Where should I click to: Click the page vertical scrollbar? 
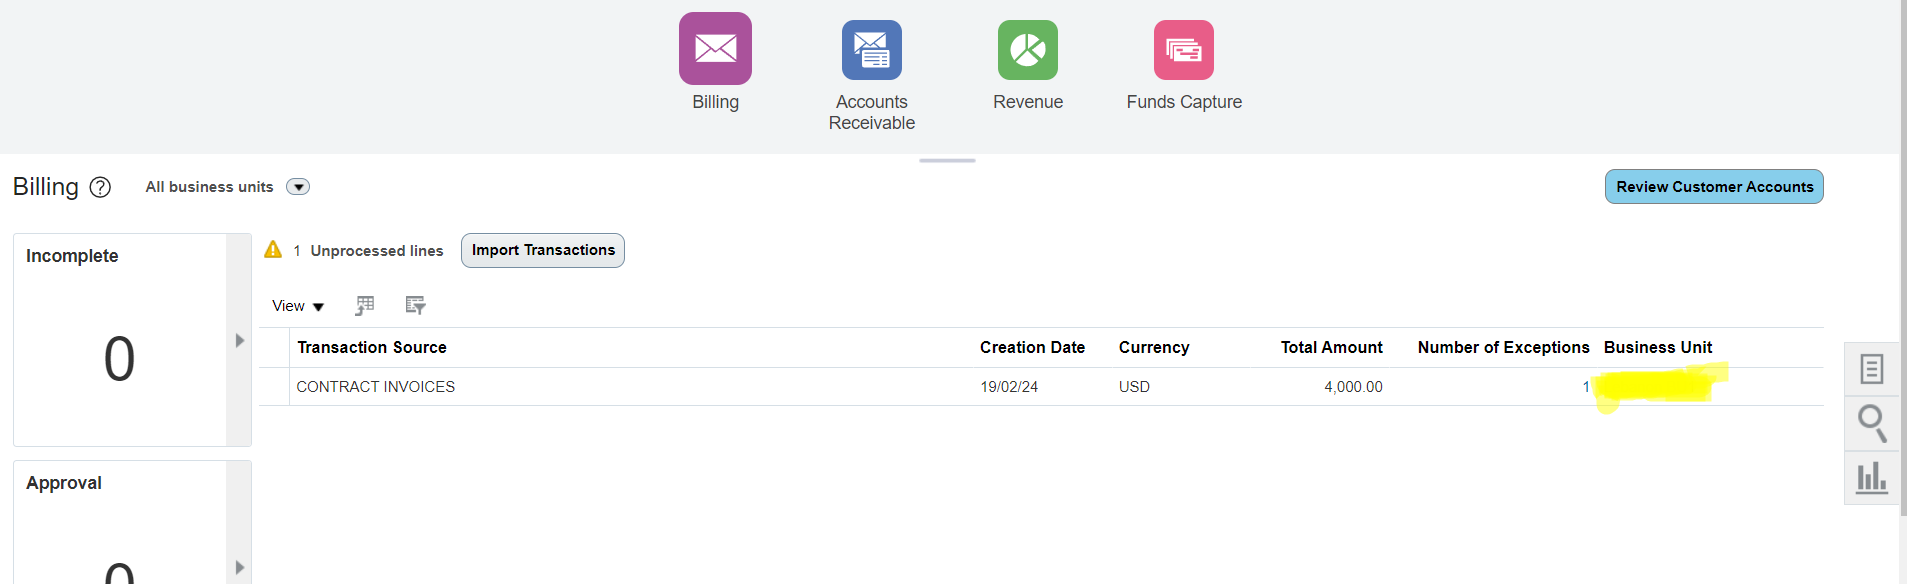(x=1903, y=258)
